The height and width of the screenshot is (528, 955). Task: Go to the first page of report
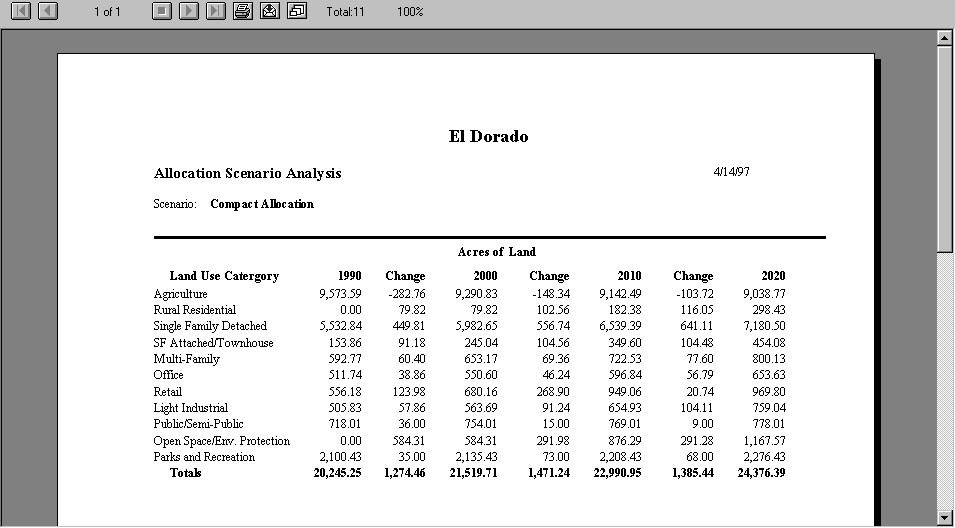21,11
